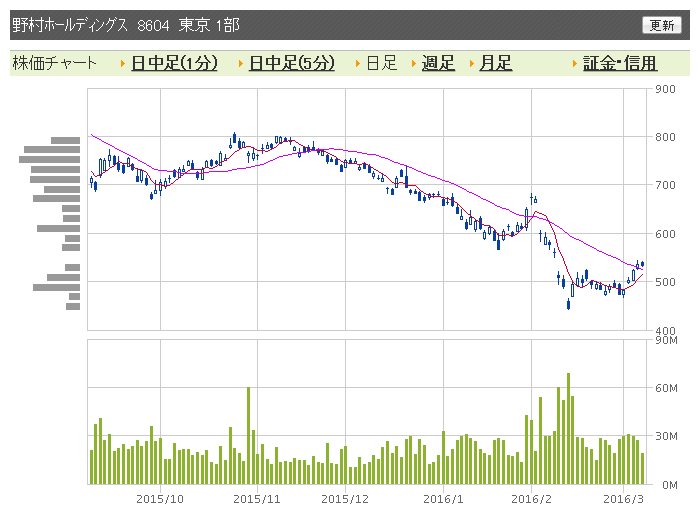Screen dimensions: 698x532
Task: Click orange arrow beside 日足
Action: click(358, 64)
